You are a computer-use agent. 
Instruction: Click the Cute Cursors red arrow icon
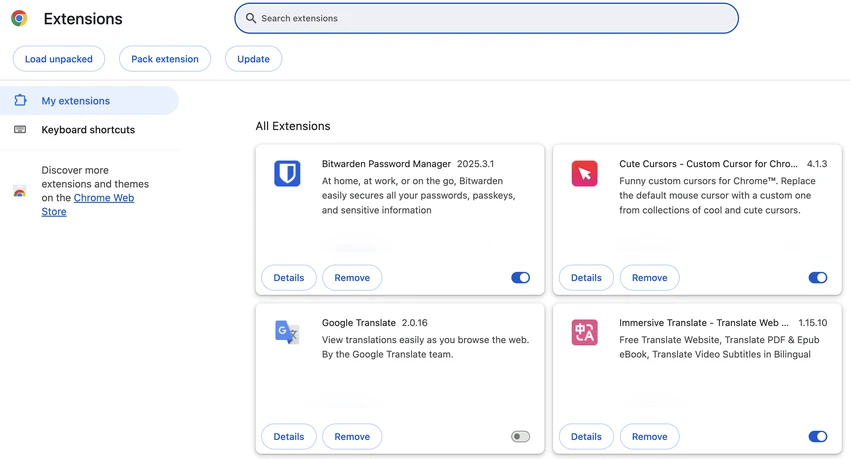click(584, 173)
